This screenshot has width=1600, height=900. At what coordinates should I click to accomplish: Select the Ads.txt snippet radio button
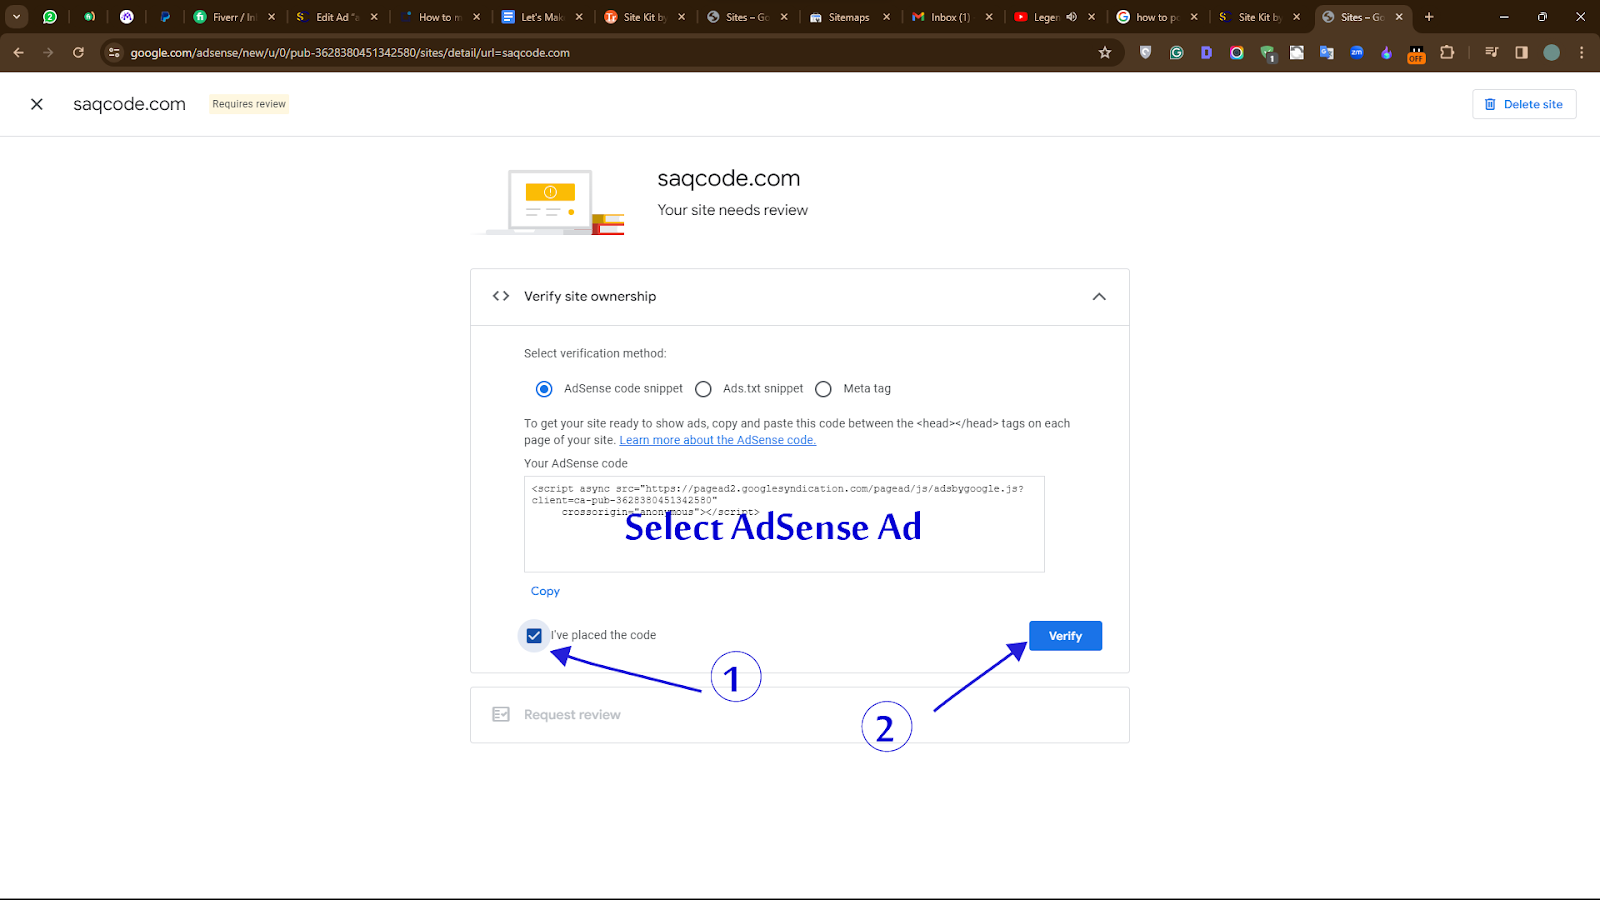tap(704, 389)
